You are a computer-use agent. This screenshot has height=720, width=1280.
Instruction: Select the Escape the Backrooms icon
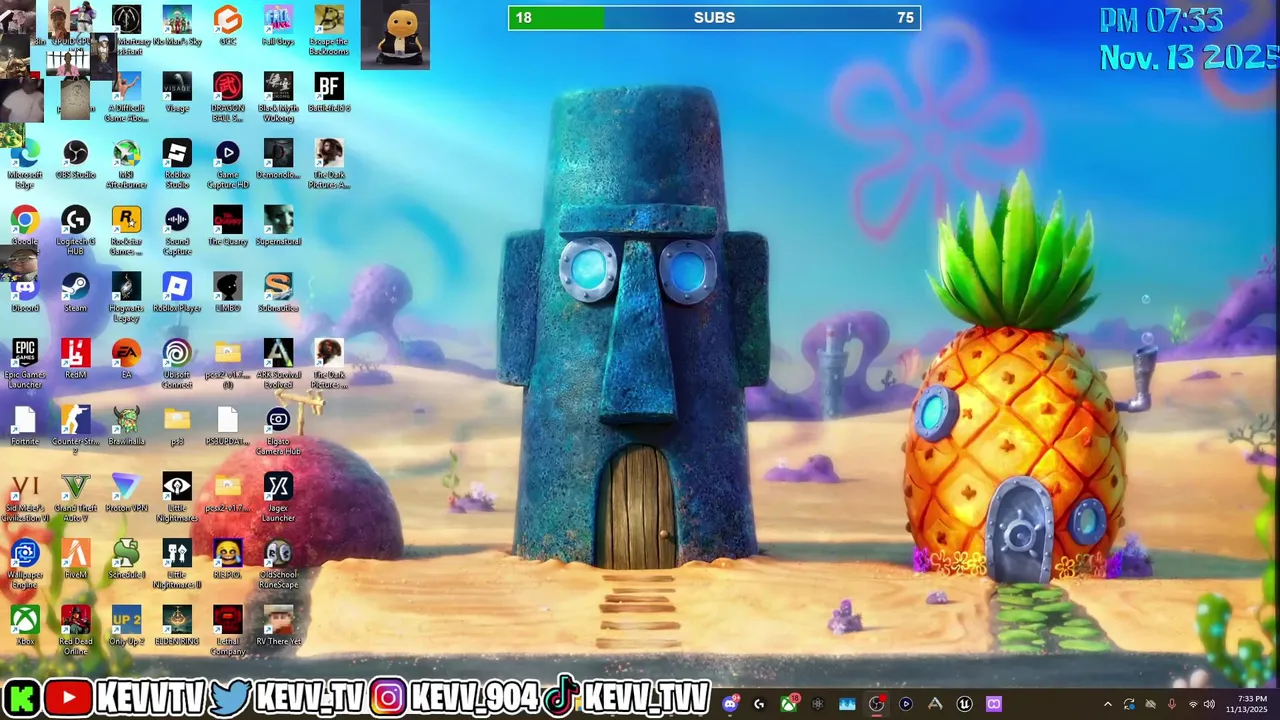(x=329, y=30)
